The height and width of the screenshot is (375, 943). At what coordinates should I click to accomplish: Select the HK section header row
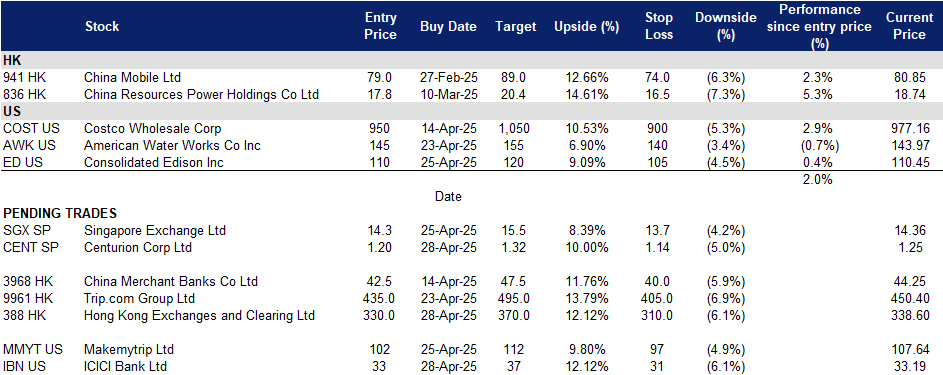pyautogui.click(x=472, y=60)
